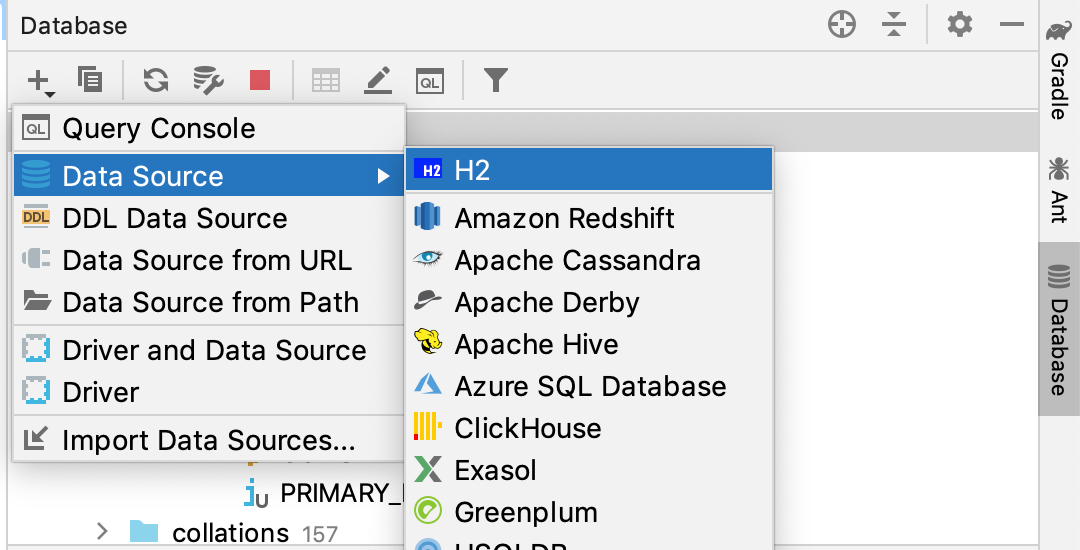Select Amazon Redshift data source
This screenshot has width=1080, height=550.
[589, 218]
